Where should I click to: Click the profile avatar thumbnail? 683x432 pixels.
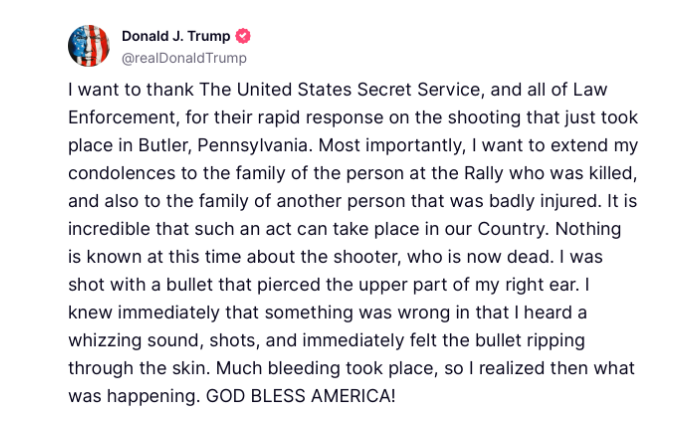click(x=88, y=45)
